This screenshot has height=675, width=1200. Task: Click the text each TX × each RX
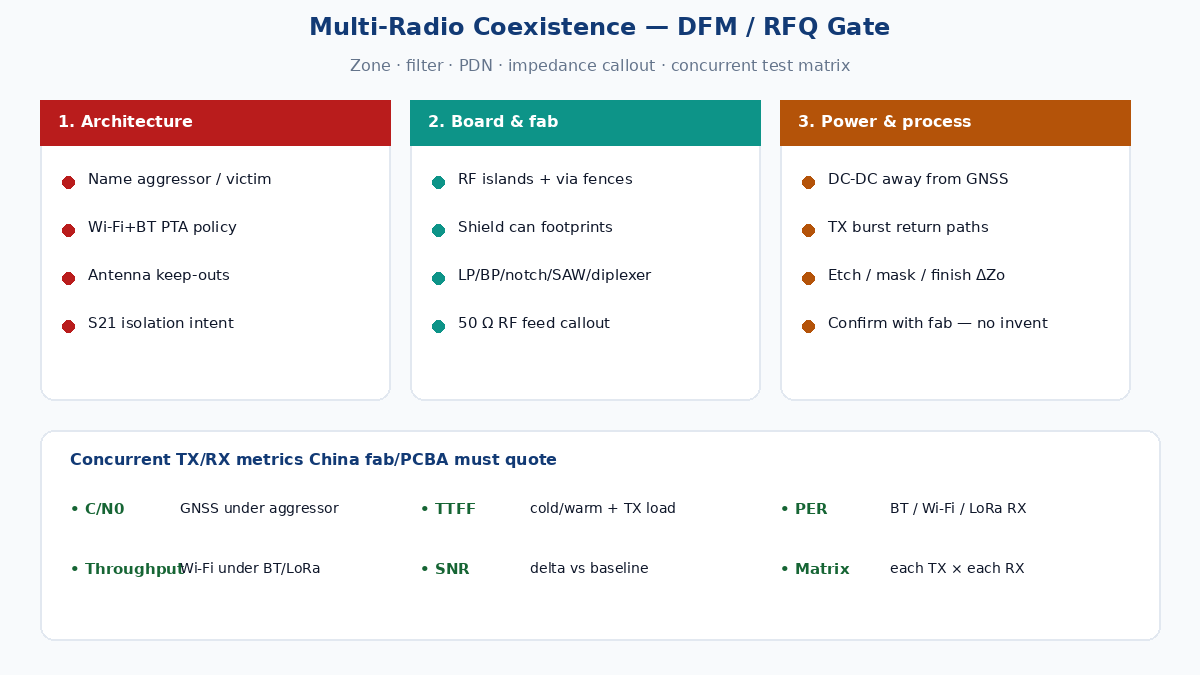pos(957,569)
